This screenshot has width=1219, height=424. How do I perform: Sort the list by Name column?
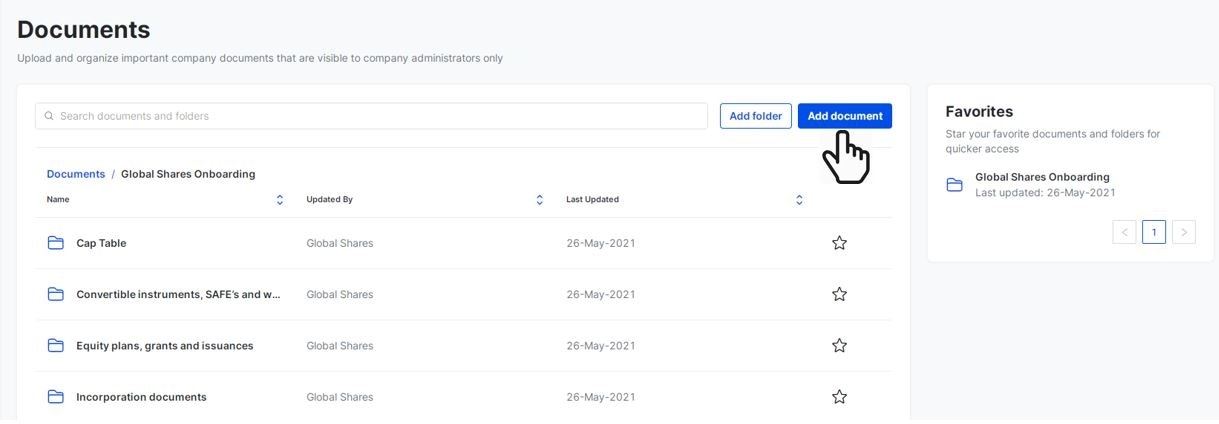coord(280,200)
